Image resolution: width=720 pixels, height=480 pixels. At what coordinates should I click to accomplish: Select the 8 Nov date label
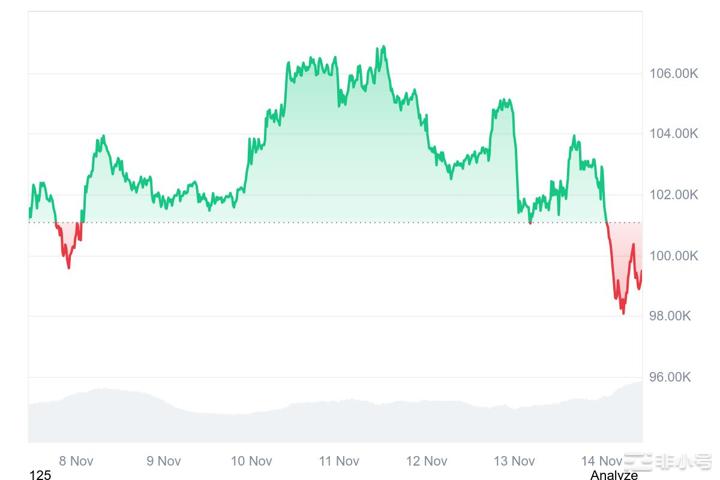pos(76,460)
